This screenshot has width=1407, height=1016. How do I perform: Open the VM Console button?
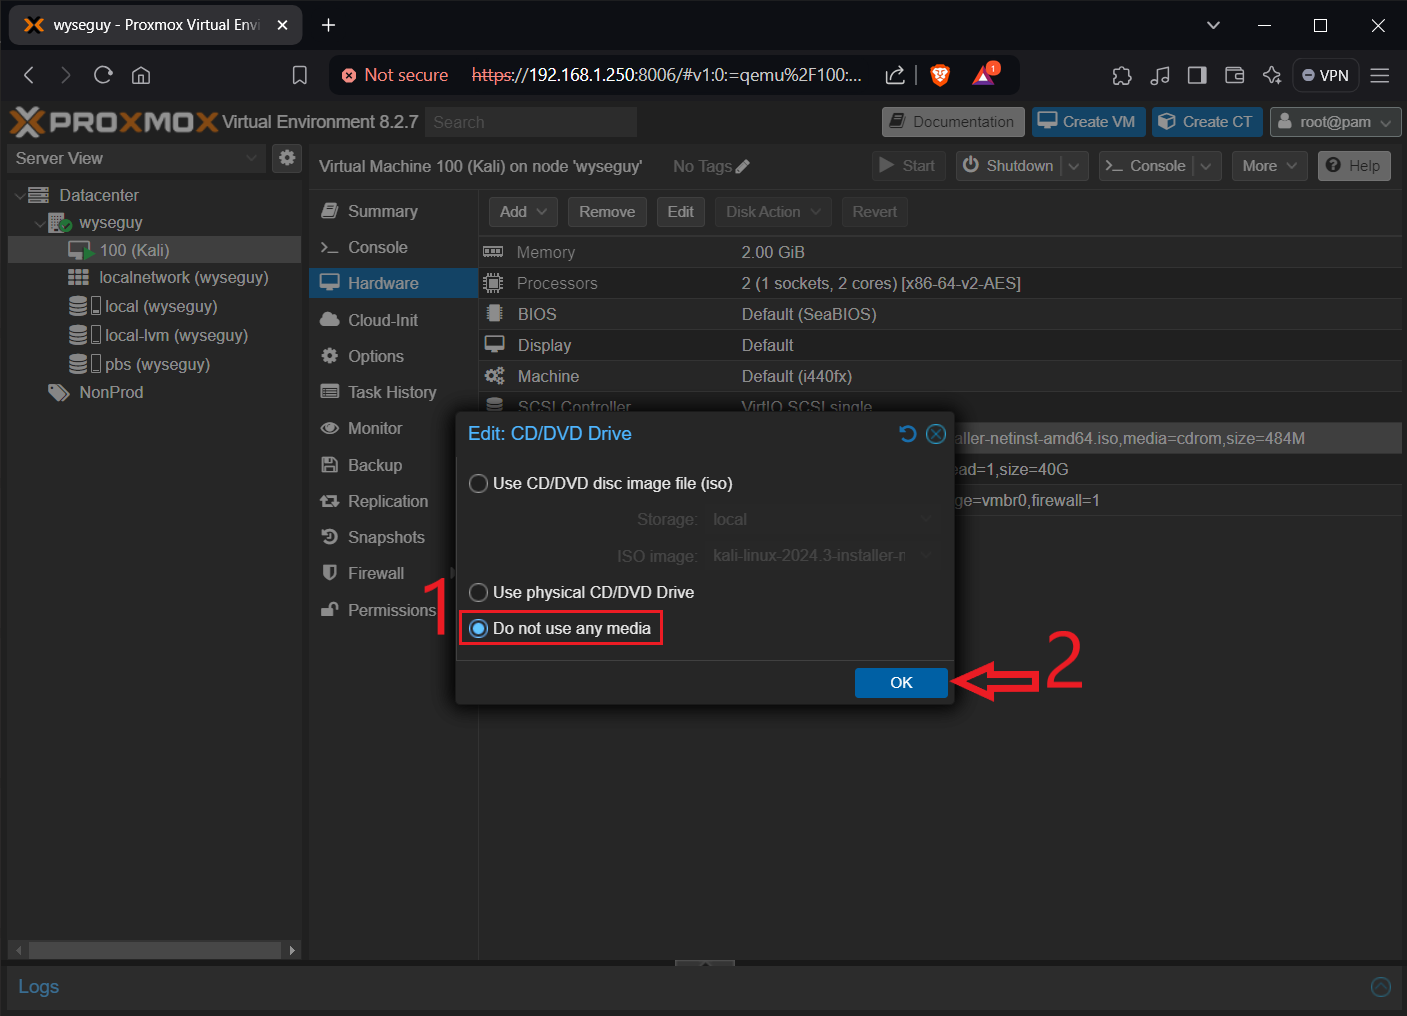click(x=1146, y=166)
